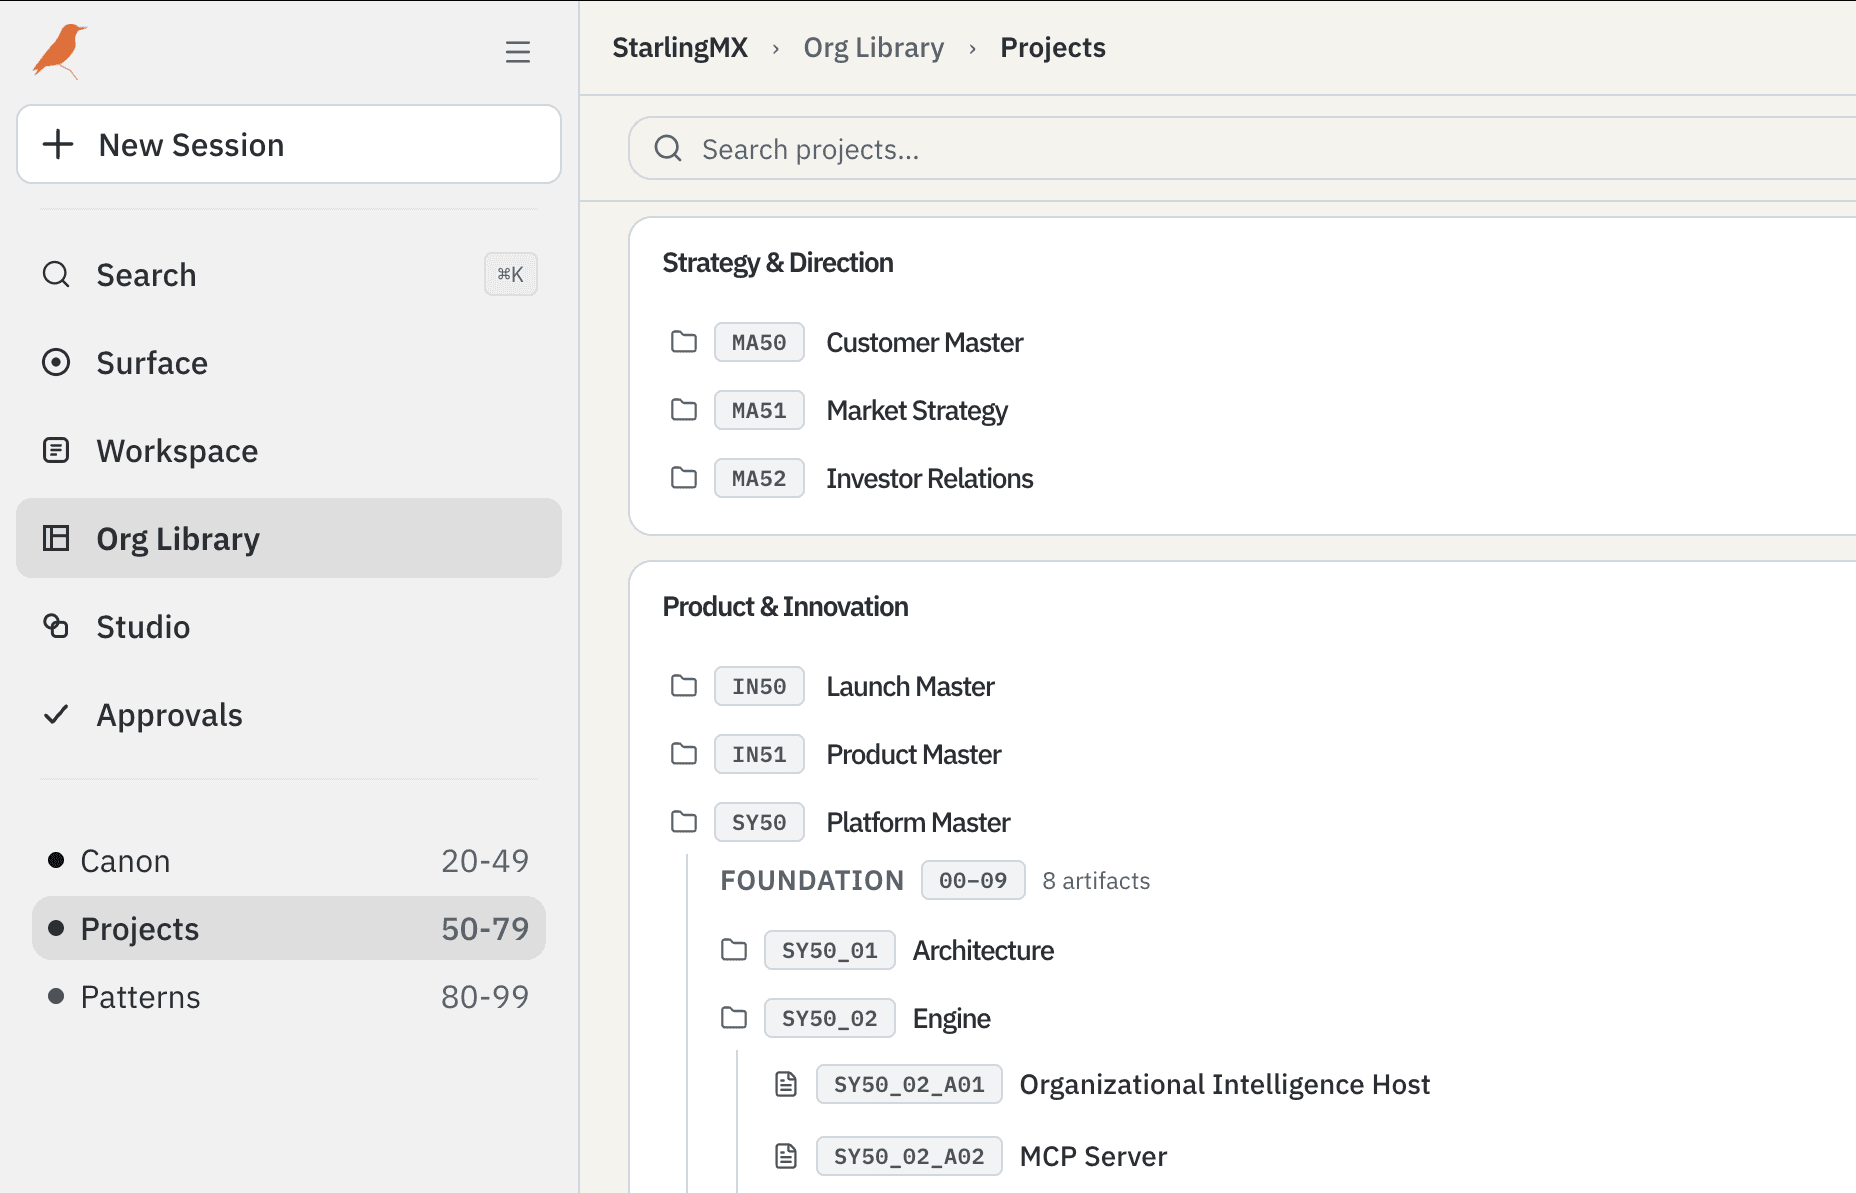The image size is (1856, 1193).
Task: Click the Studio shapes icon
Action: [56, 626]
